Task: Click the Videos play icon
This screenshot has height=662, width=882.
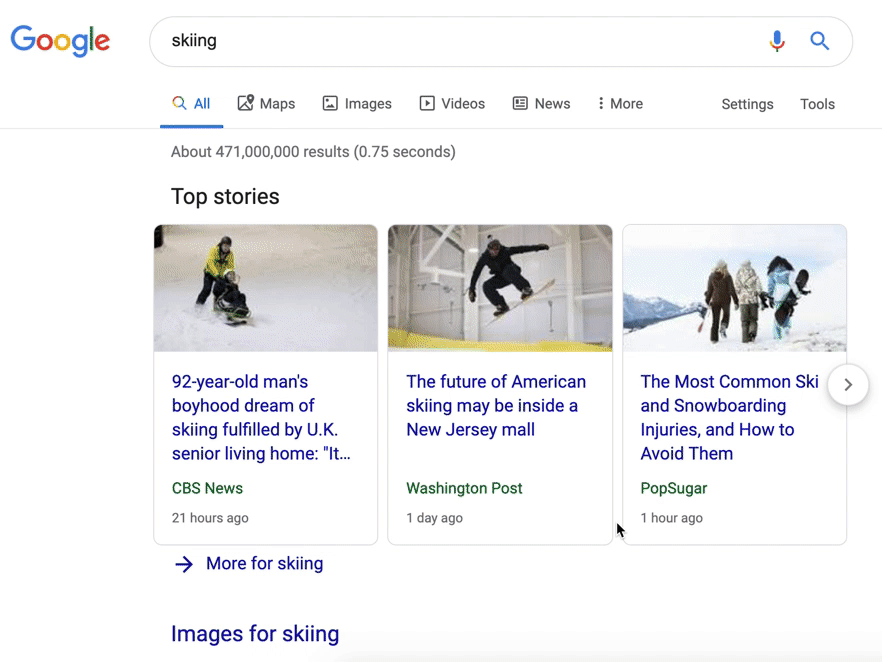Action: [x=427, y=103]
